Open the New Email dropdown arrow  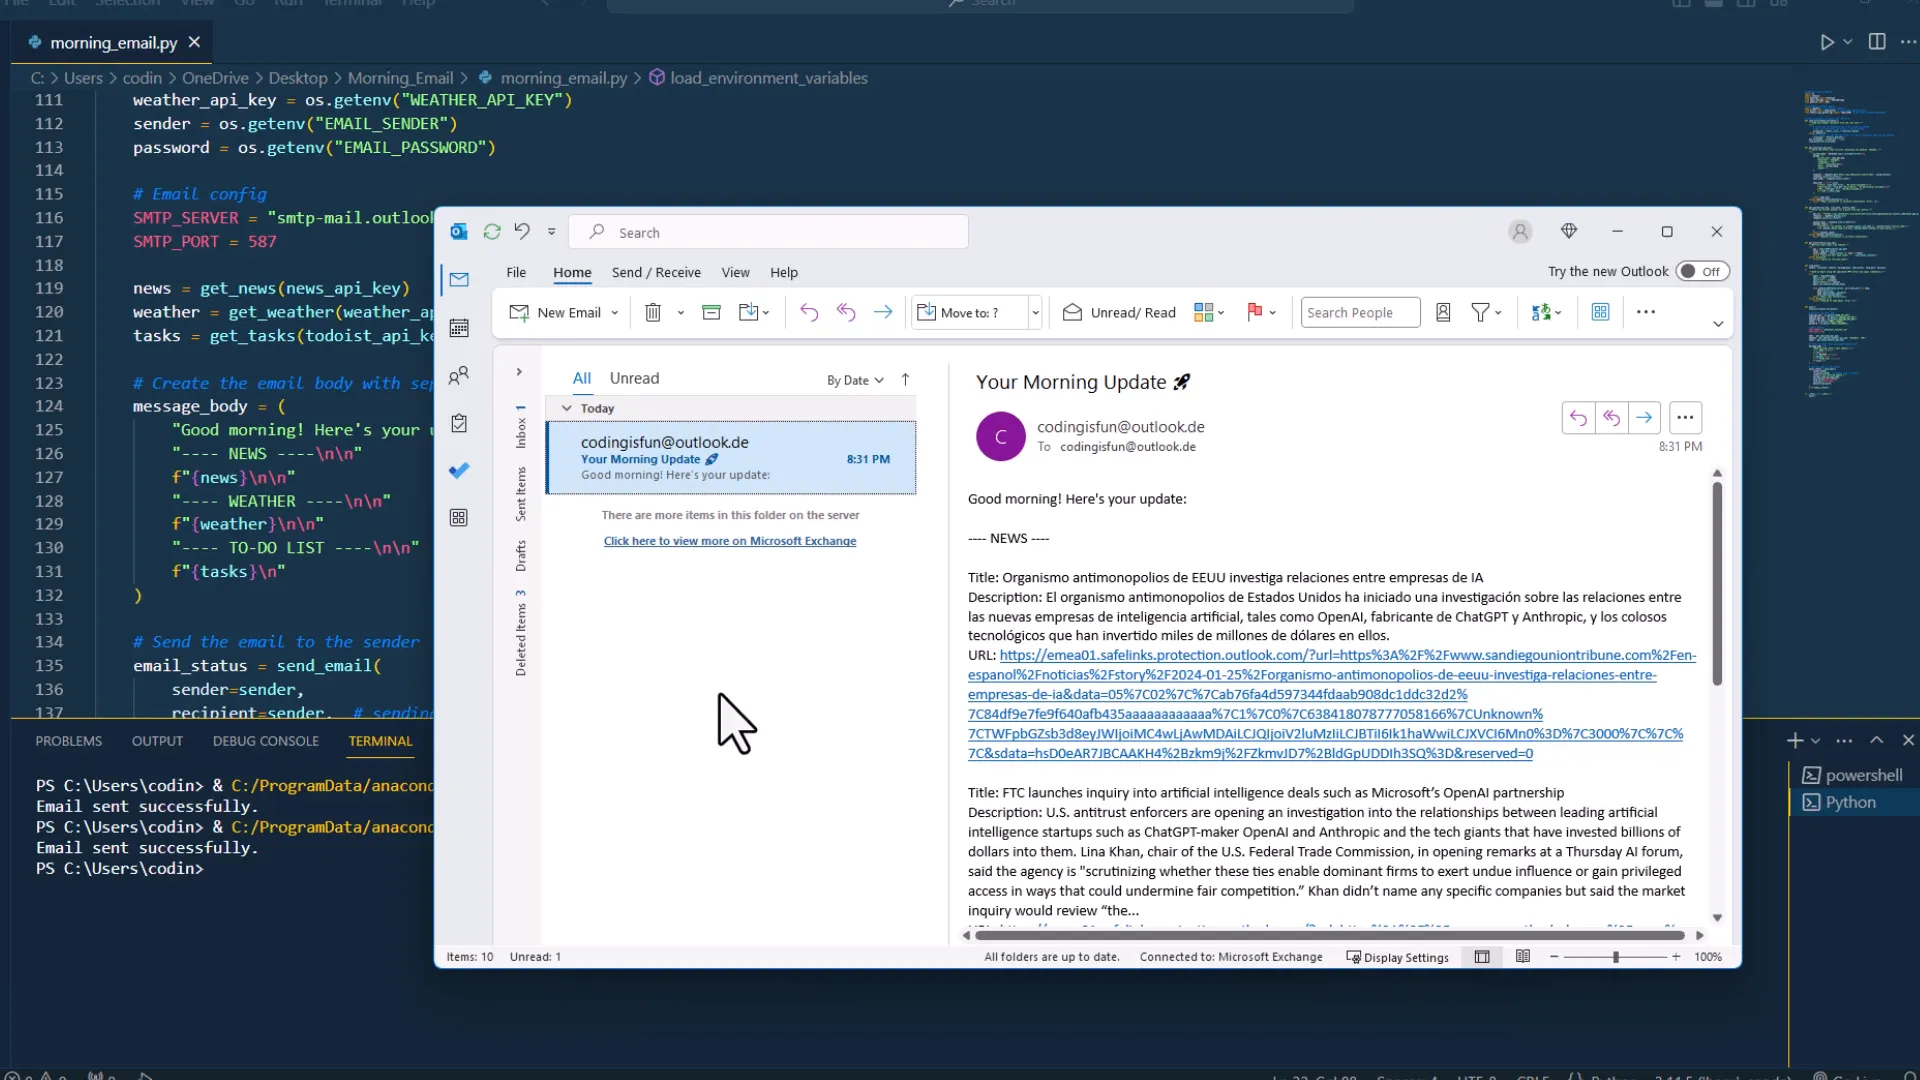614,312
